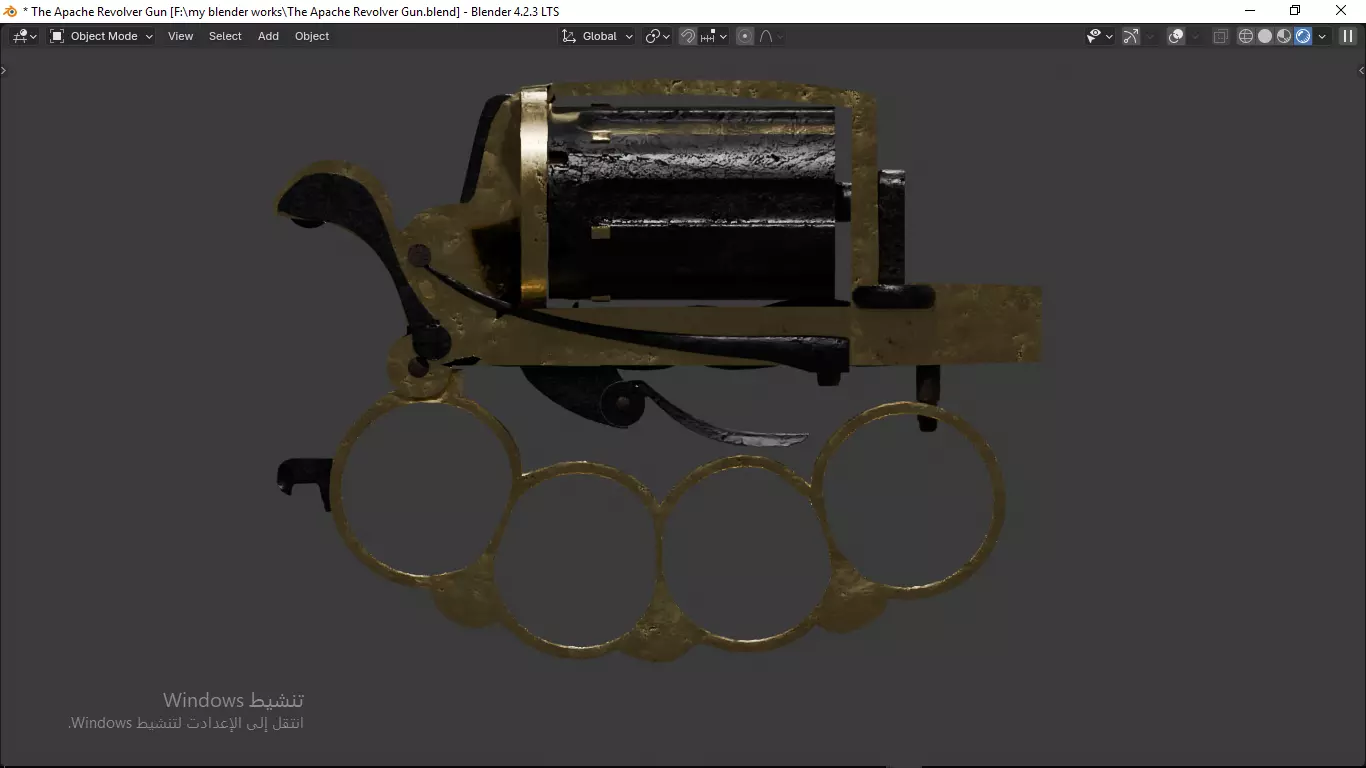
Task: Switch to Solid viewport shading
Action: coord(1265,36)
